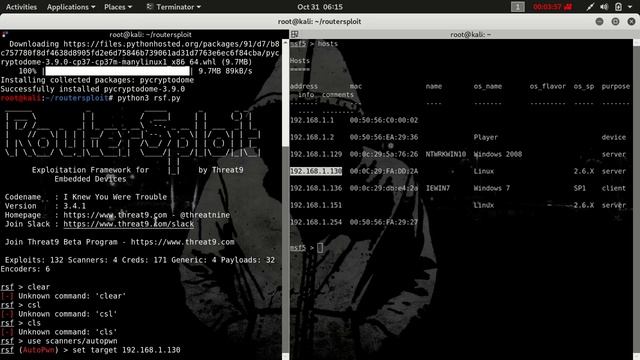Click os_name Player
This screenshot has height=360, width=640.
tap(485, 137)
